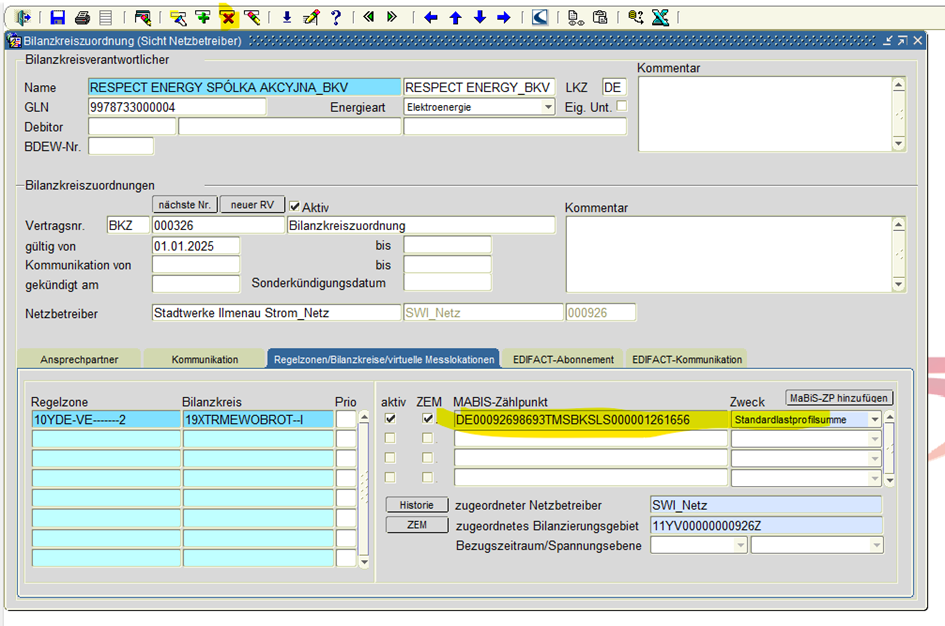945x626 pixels.
Task: Open the Bezugszeitraum/Spannungsebene first dropdown
Action: point(740,545)
